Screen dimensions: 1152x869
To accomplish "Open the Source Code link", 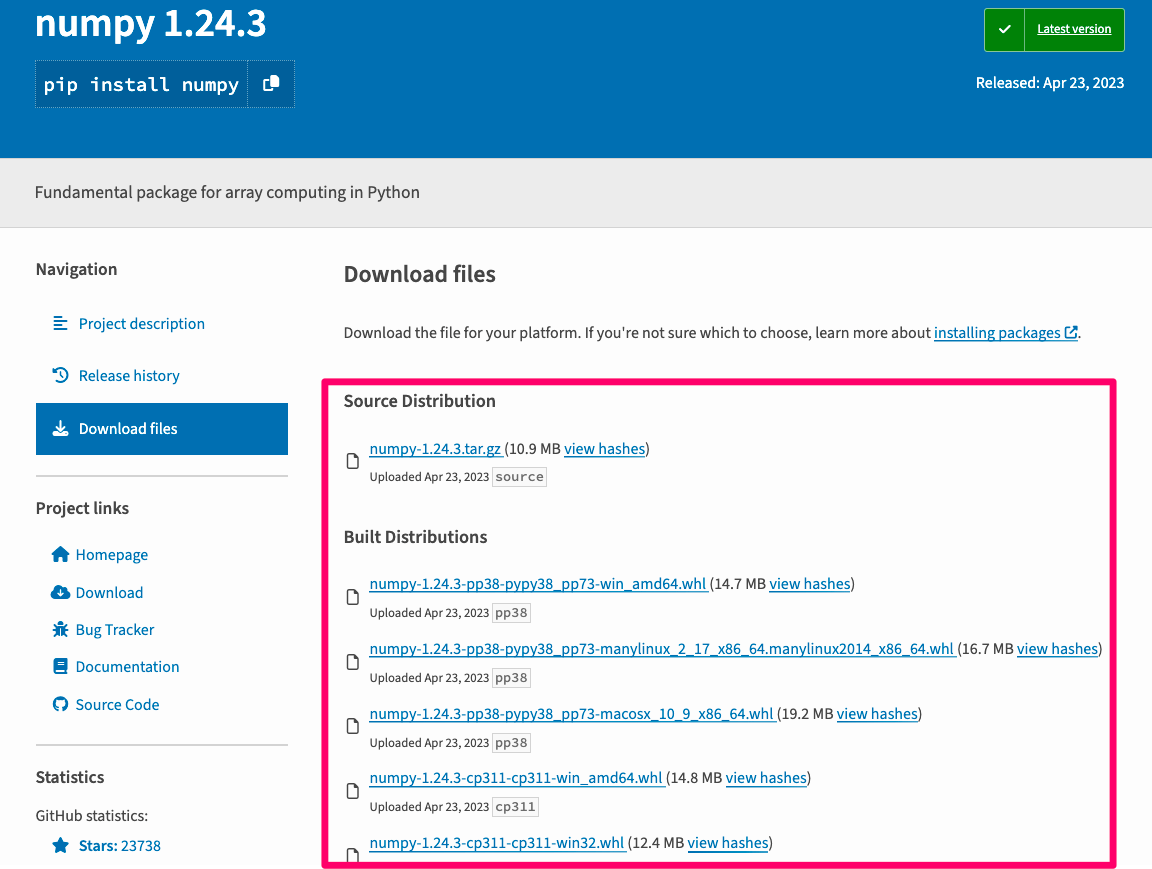I will click(x=118, y=705).
